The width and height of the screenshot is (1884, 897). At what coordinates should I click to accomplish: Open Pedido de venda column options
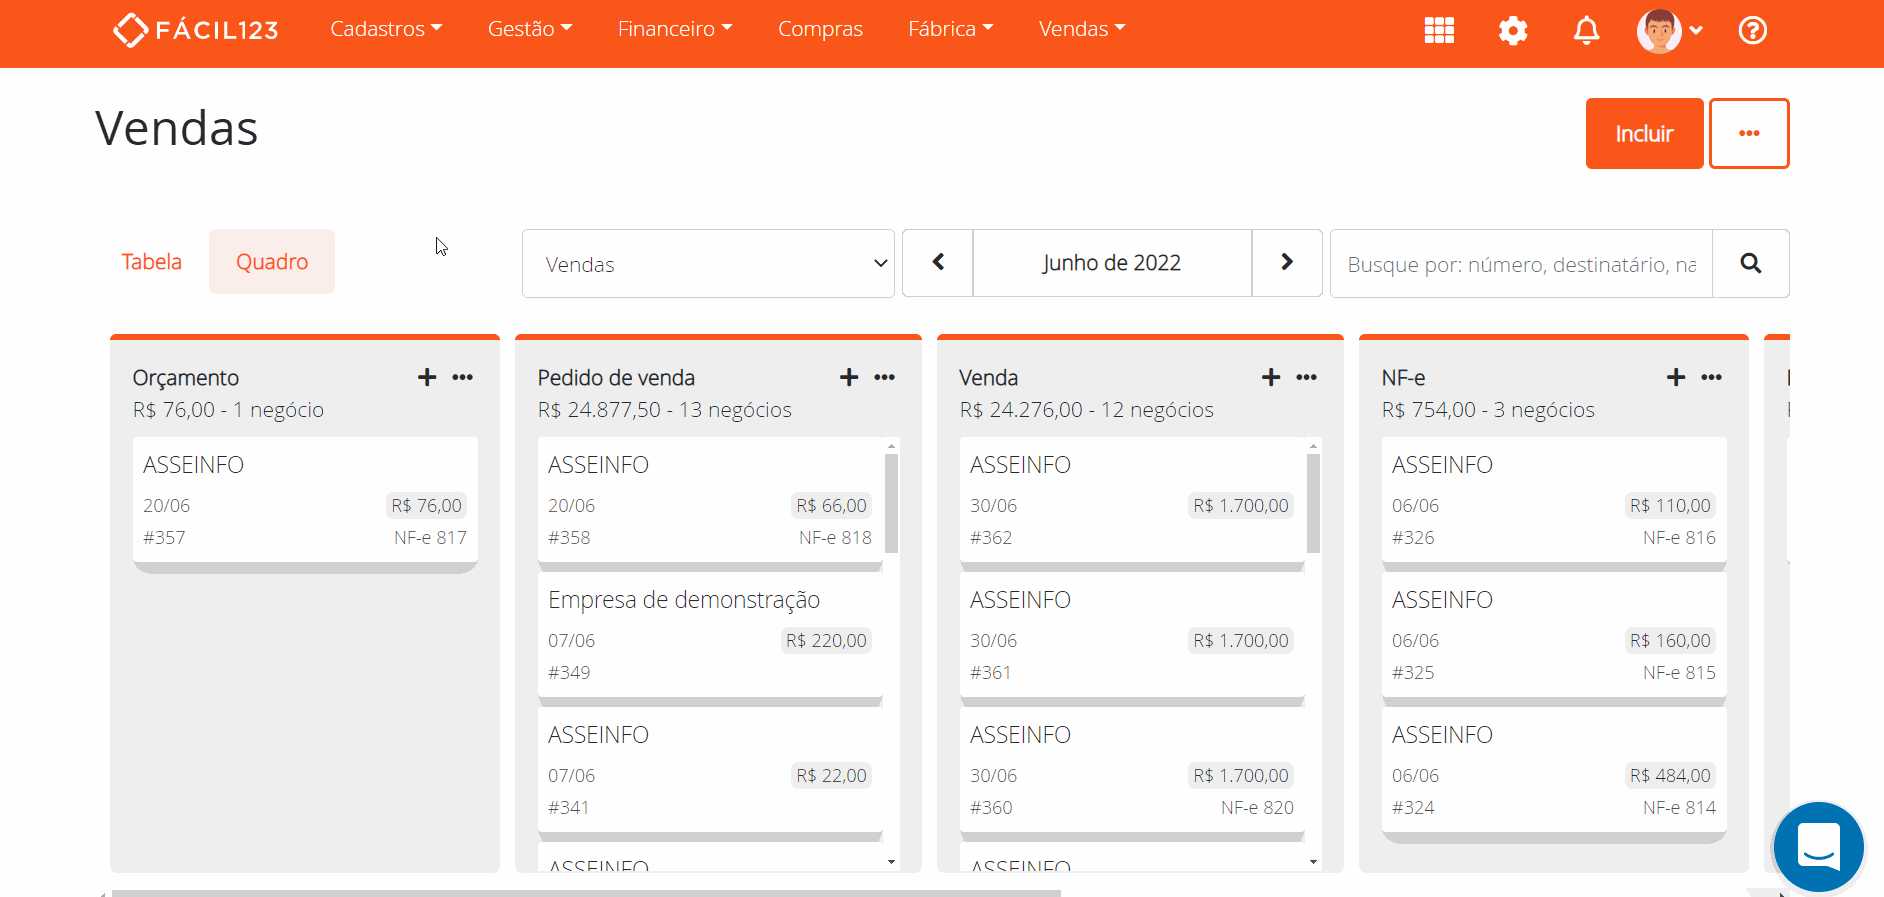884,377
